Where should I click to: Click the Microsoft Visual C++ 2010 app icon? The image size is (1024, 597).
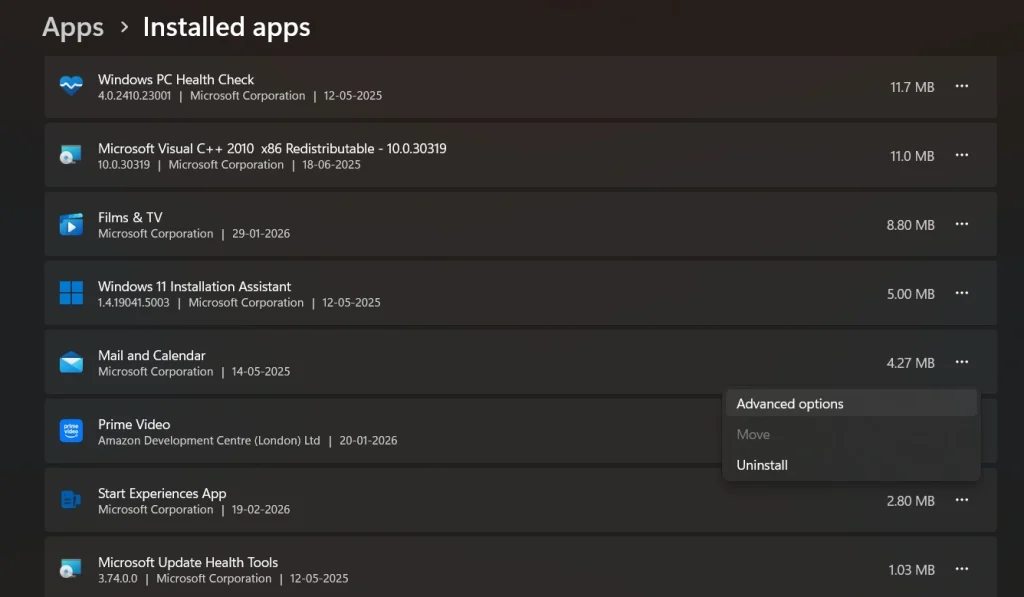[x=70, y=155]
